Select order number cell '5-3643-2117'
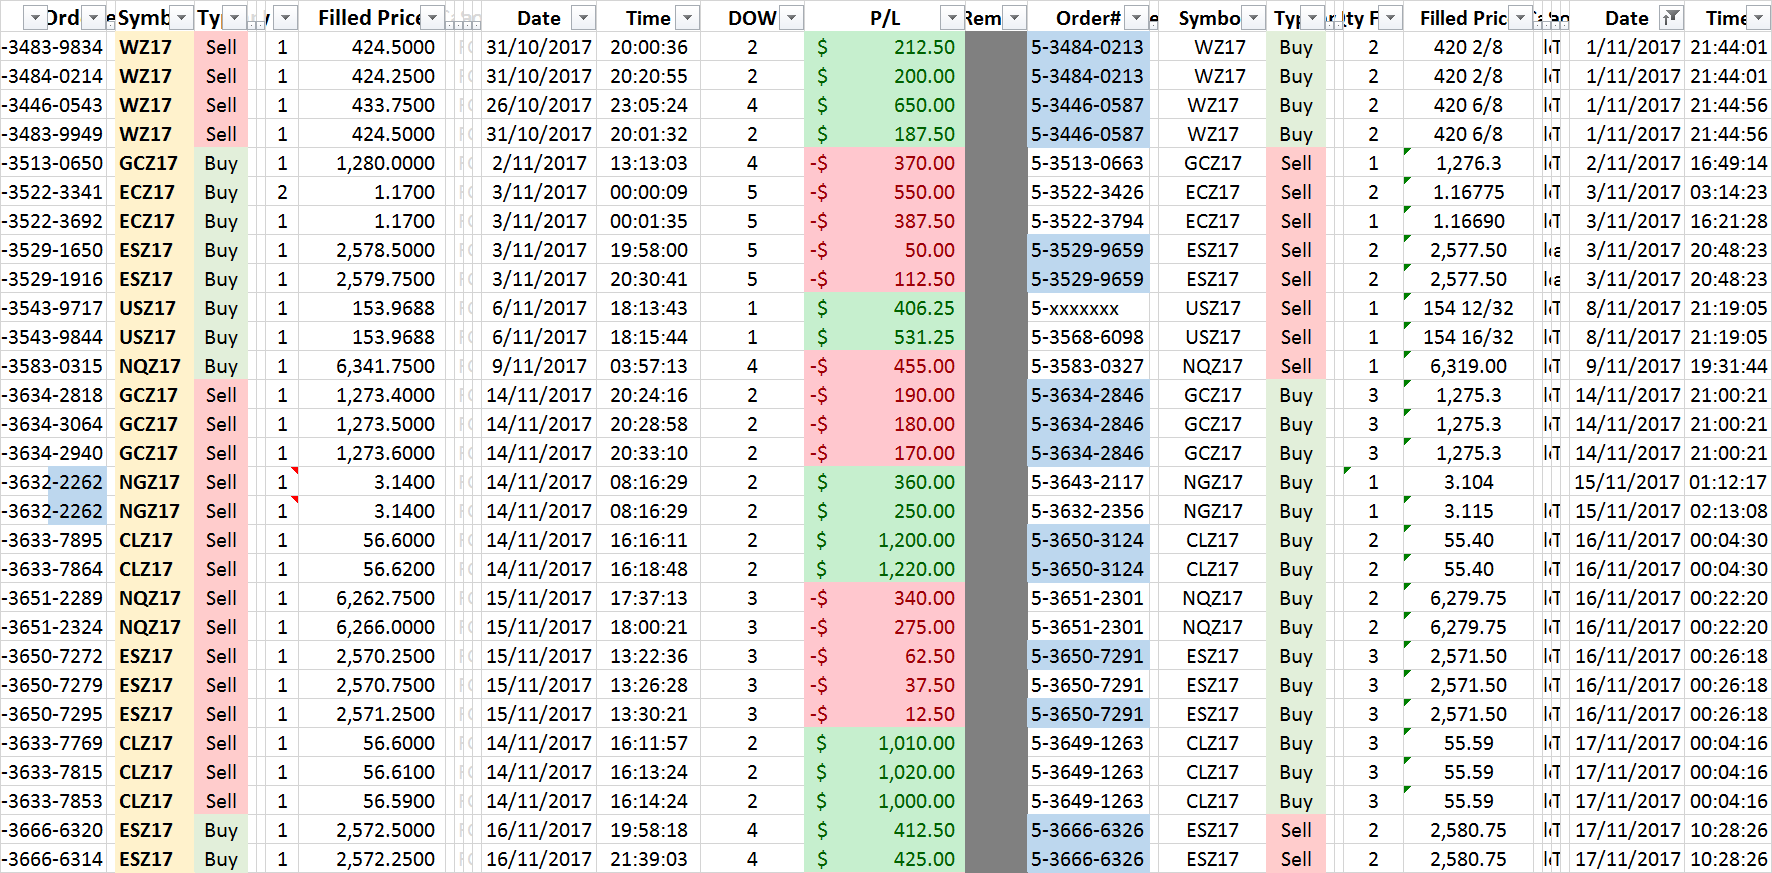The width and height of the screenshot is (1772, 873). tap(1088, 482)
